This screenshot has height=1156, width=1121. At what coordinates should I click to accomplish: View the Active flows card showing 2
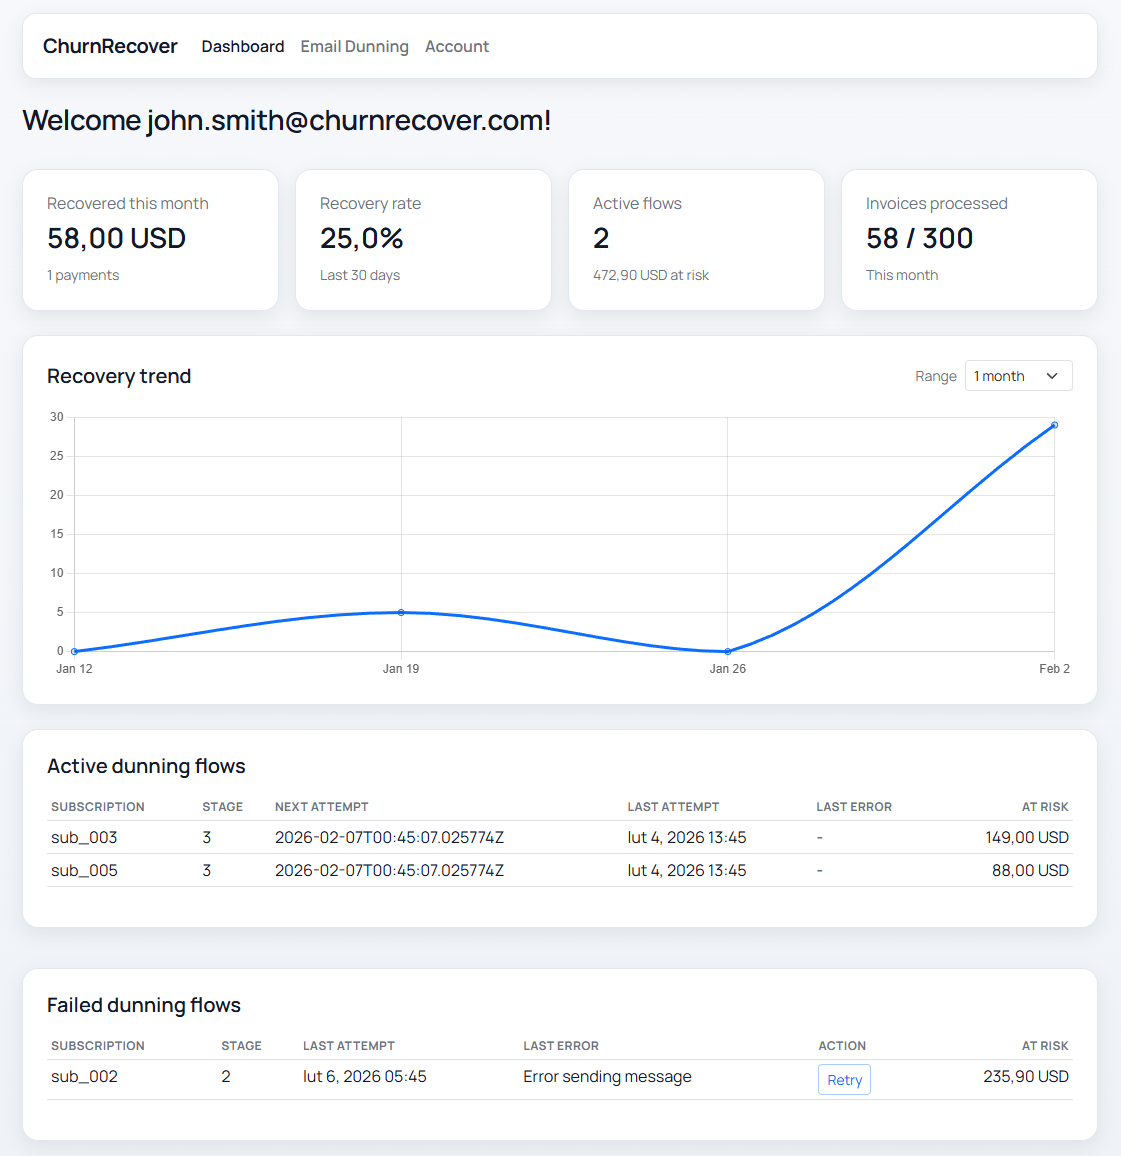click(696, 240)
